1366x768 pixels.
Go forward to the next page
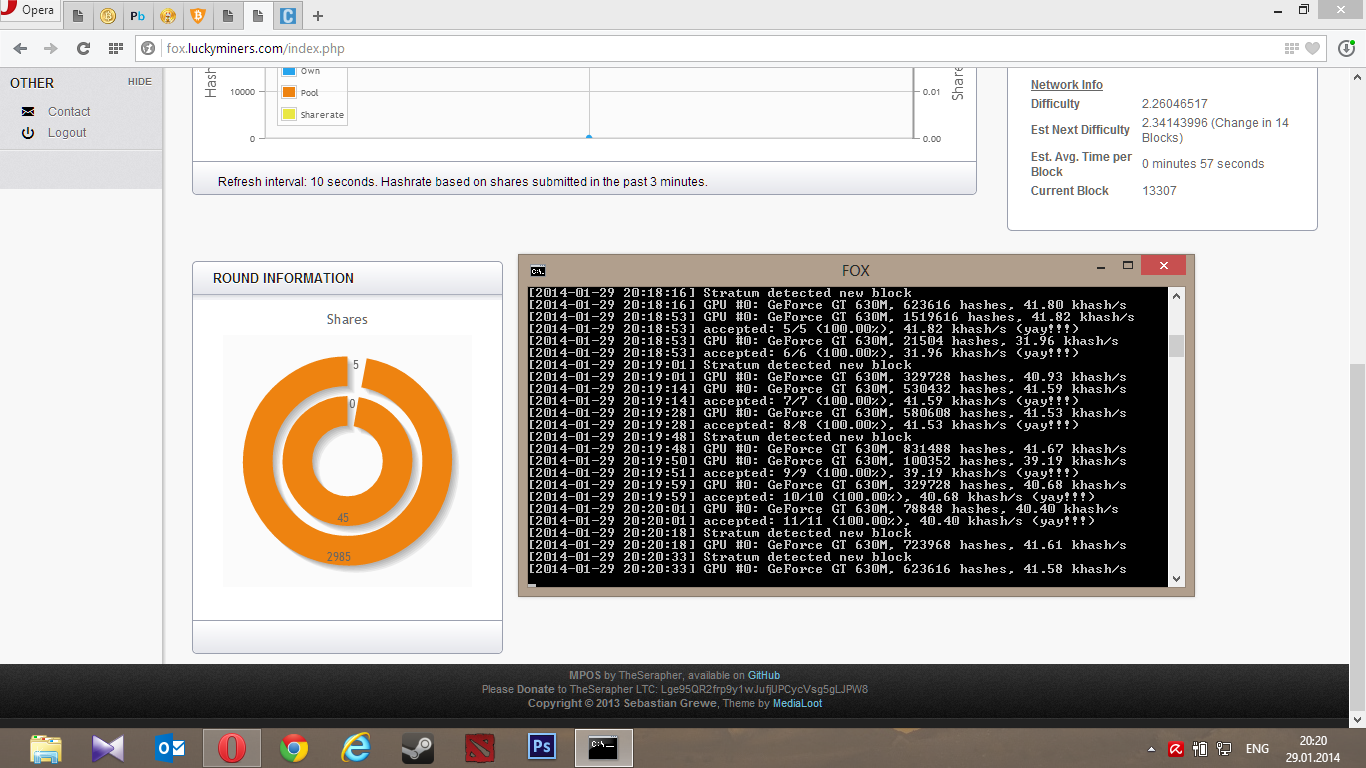pos(50,48)
